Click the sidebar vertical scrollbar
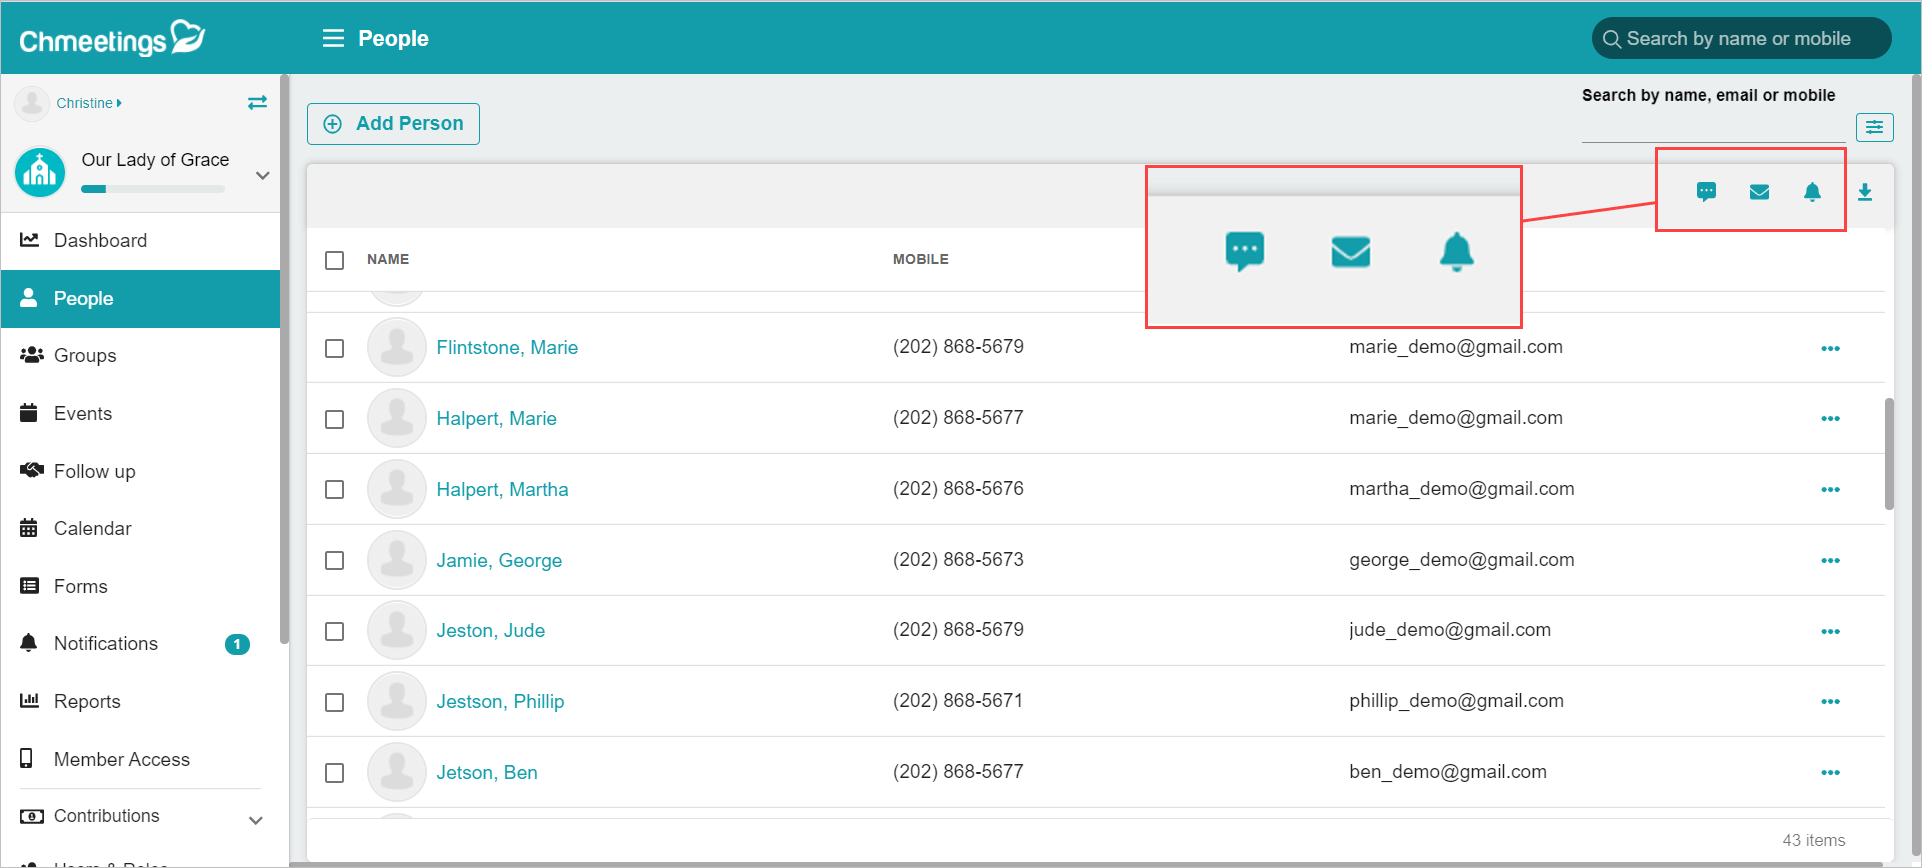Viewport: 1922px width, 868px height. 285,360
